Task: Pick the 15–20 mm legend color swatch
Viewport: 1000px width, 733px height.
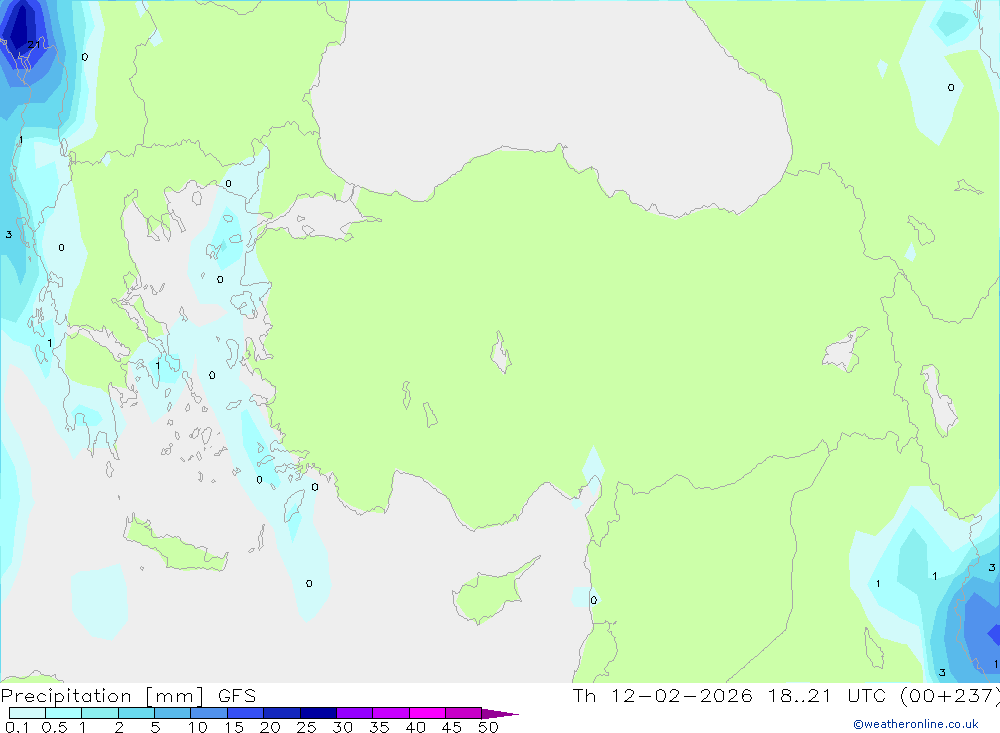Action: coord(245,713)
